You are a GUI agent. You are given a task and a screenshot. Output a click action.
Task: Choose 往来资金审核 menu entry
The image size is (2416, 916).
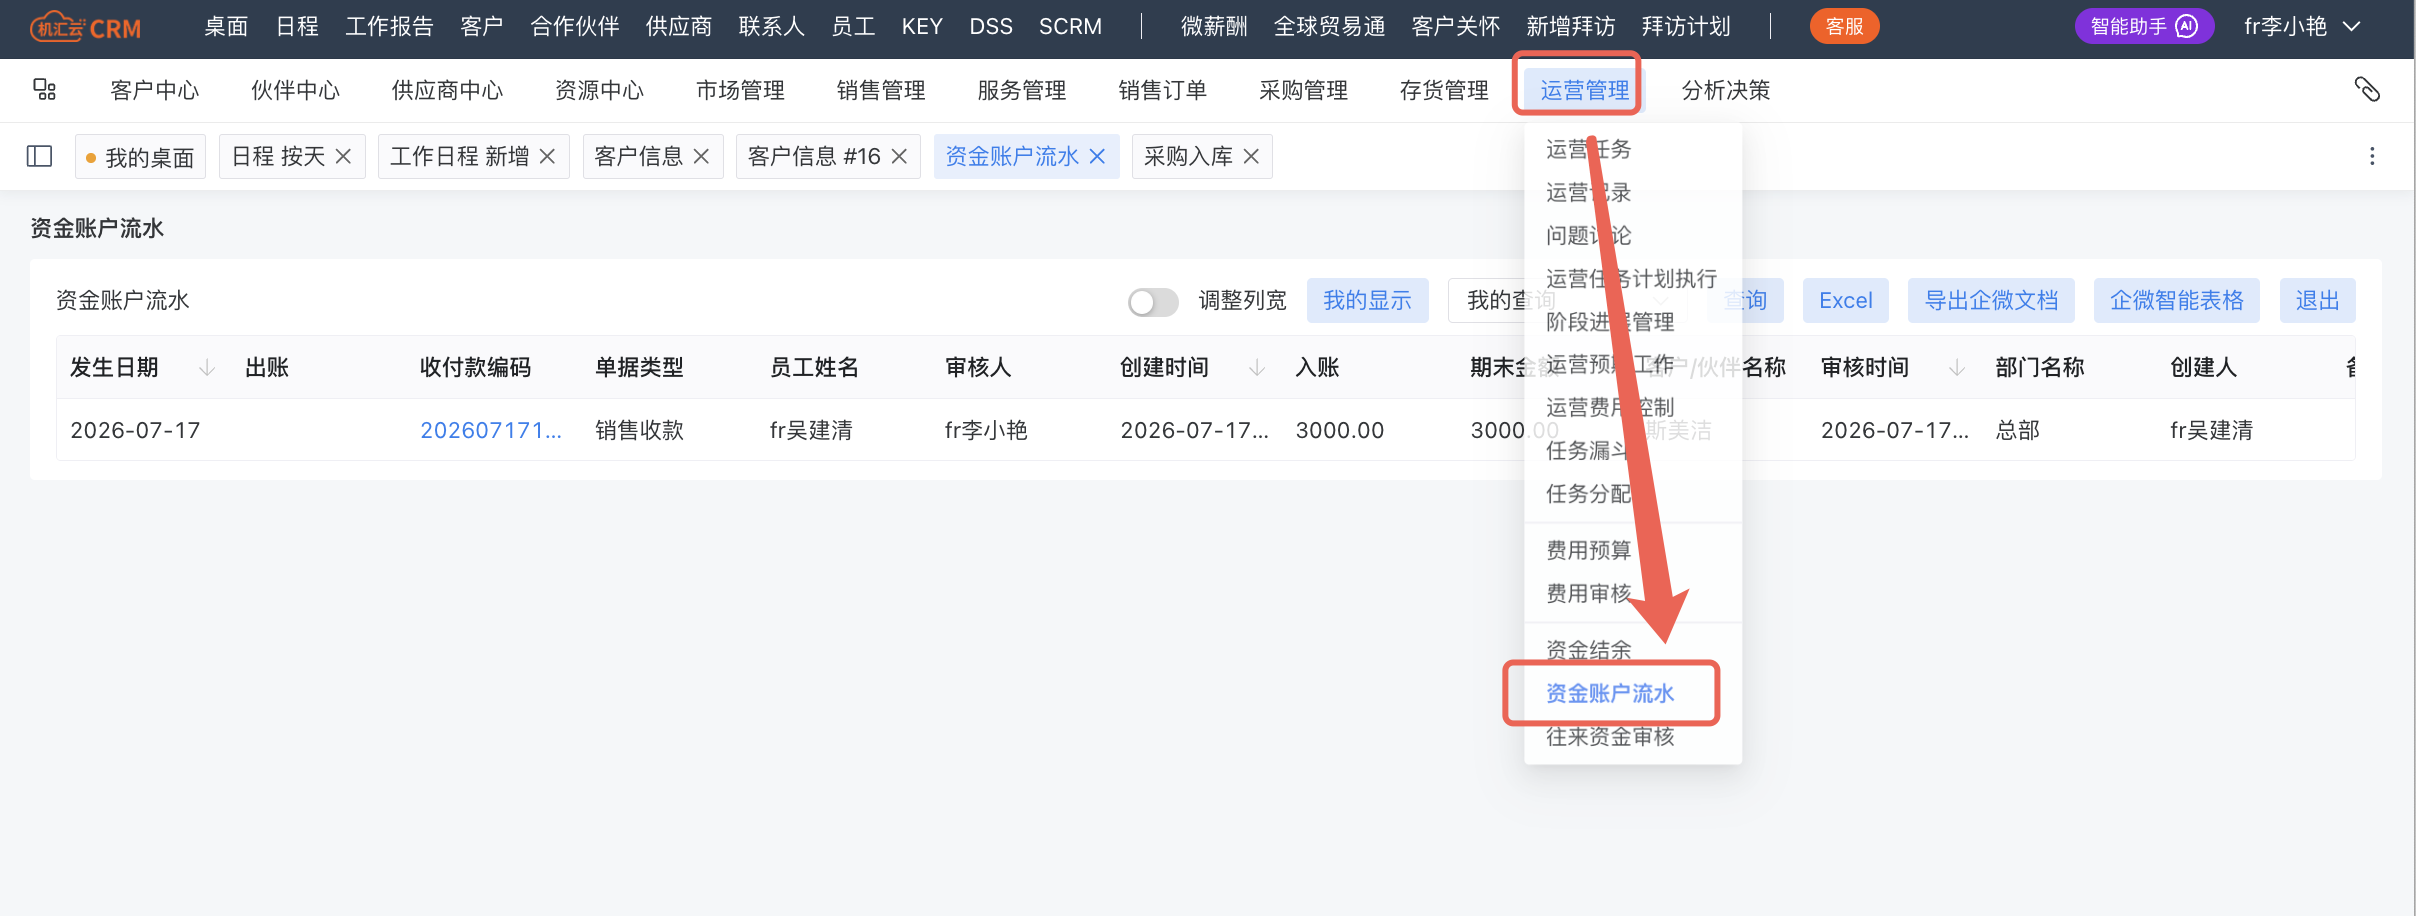coord(1610,737)
